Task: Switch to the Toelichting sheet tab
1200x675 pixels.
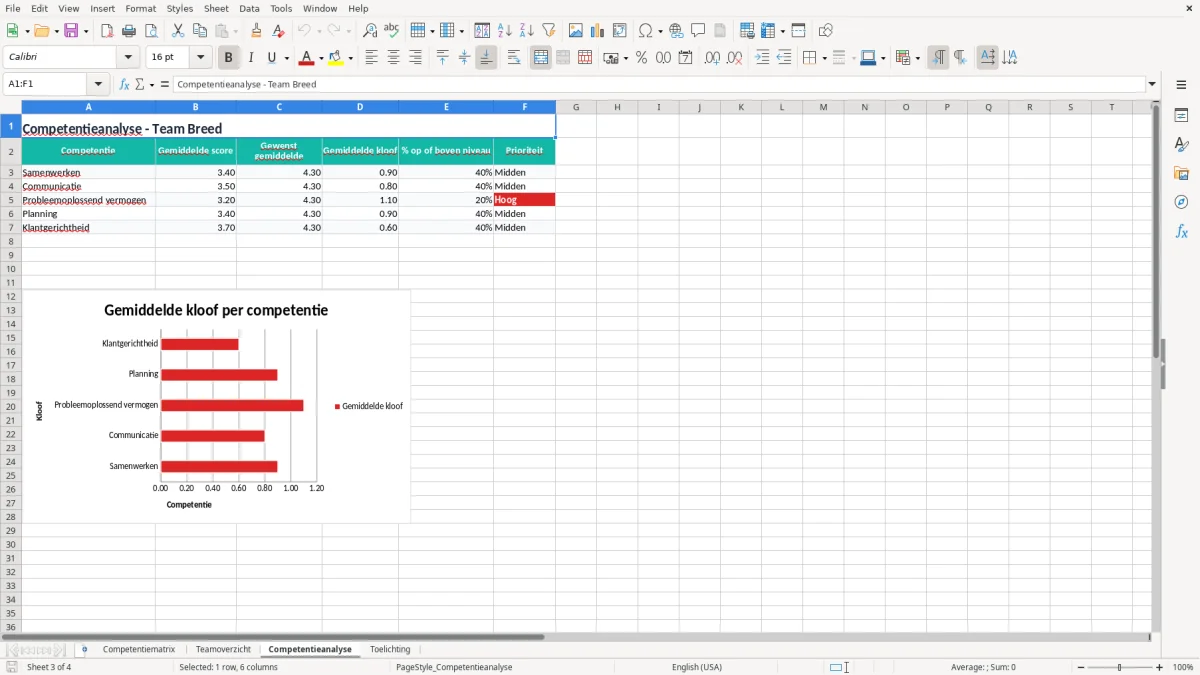Action: [390, 649]
